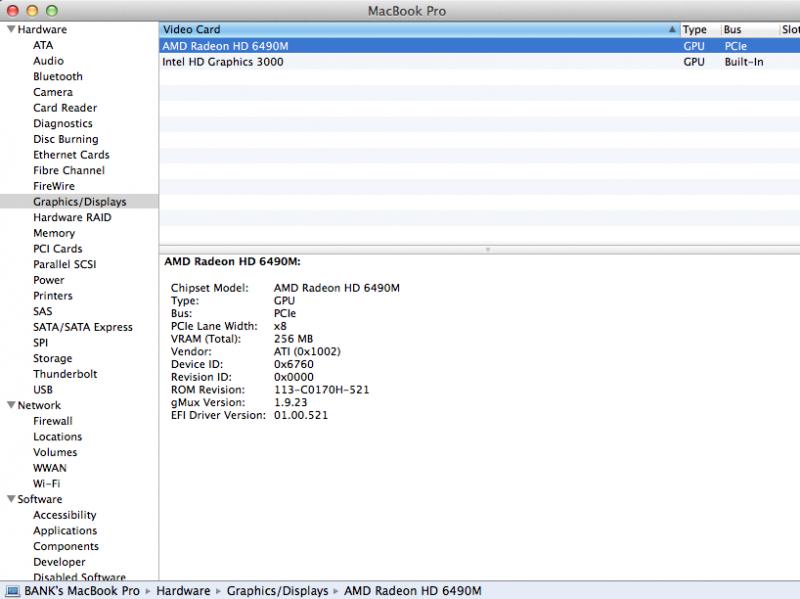Image resolution: width=800 pixels, height=599 pixels.
Task: Select Bluetooth in the Hardware list
Action: click(x=58, y=77)
